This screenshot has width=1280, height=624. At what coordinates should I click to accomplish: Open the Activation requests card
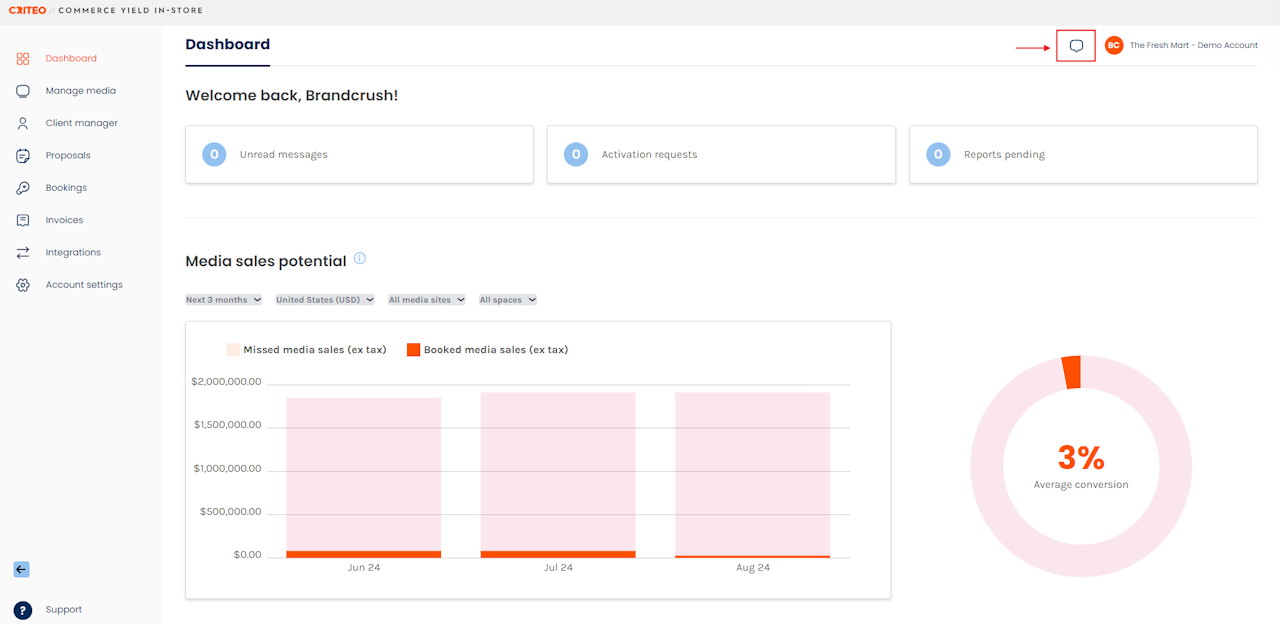click(721, 155)
